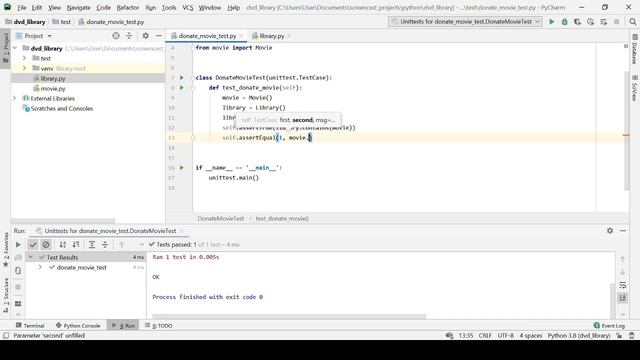Viewport: 640px width, 360px height.
Task: Toggle soft-wrap in the console output
Action: [622, 285]
